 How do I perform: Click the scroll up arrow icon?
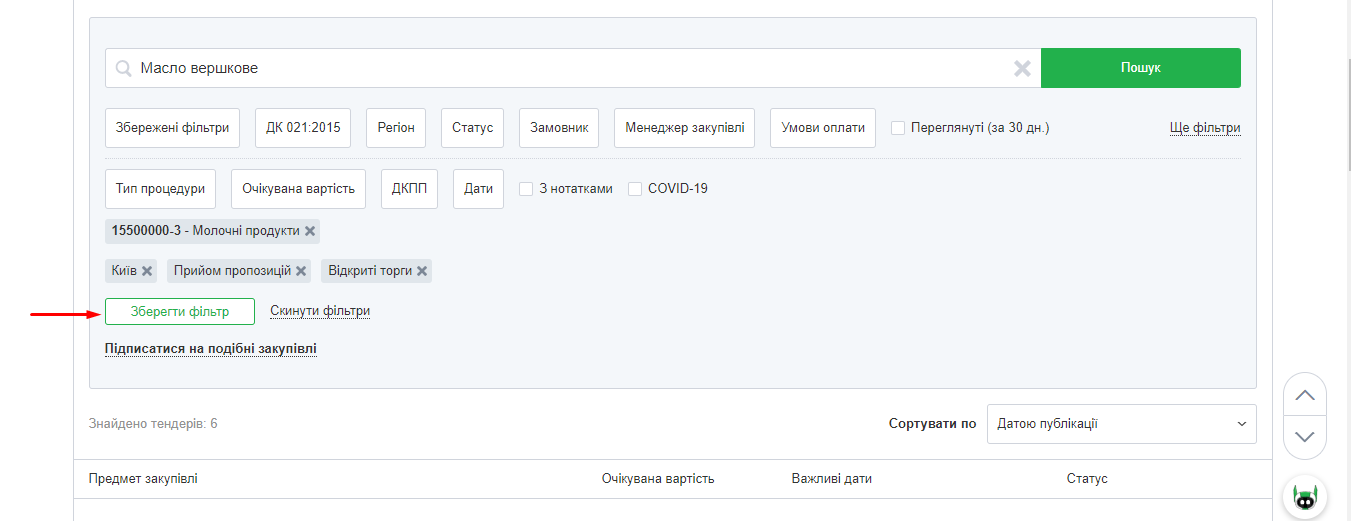(x=1304, y=396)
